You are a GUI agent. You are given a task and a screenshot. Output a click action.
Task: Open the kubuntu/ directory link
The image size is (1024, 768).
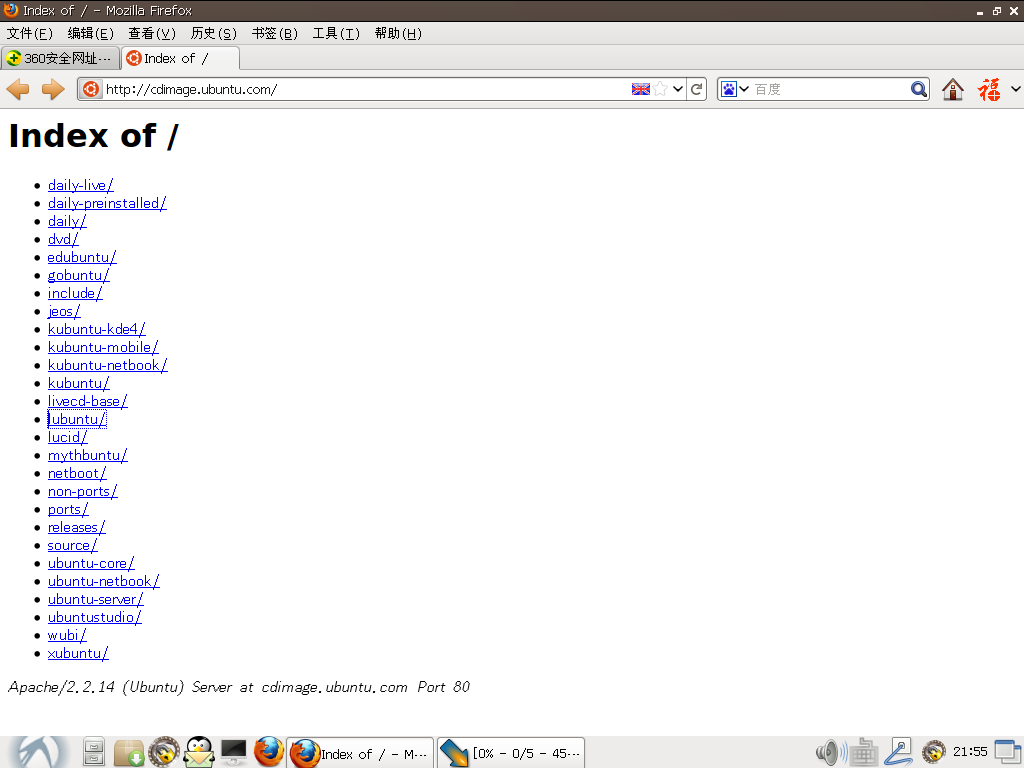click(x=78, y=383)
